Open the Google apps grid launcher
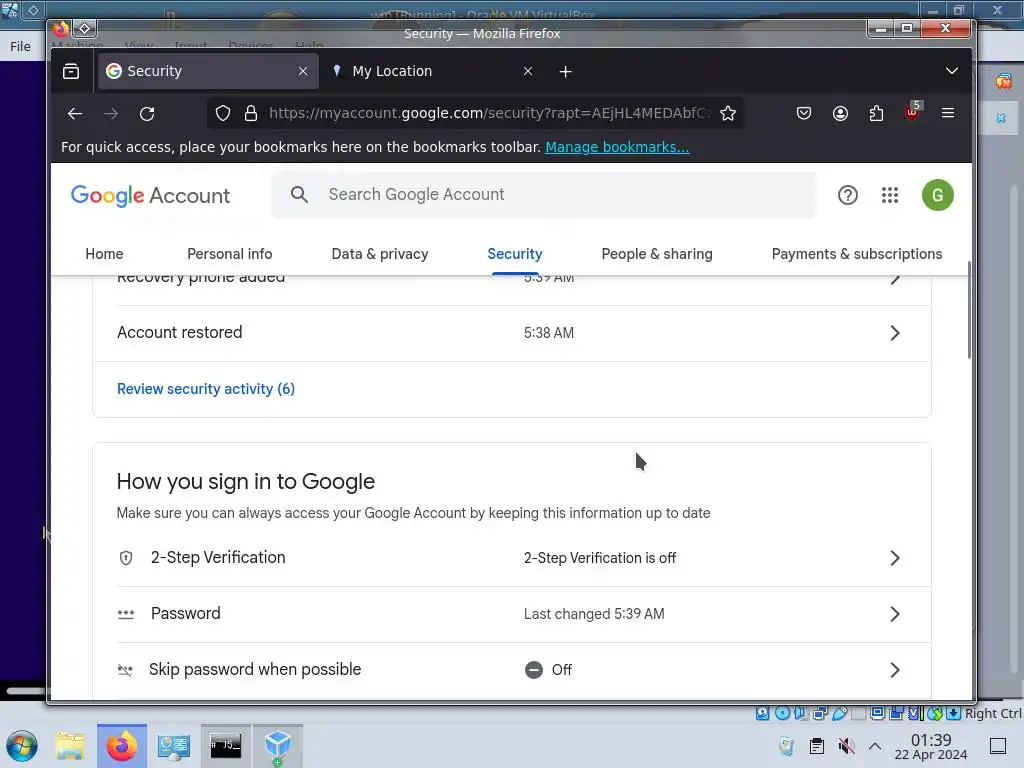The height and width of the screenshot is (768, 1024). coord(890,195)
